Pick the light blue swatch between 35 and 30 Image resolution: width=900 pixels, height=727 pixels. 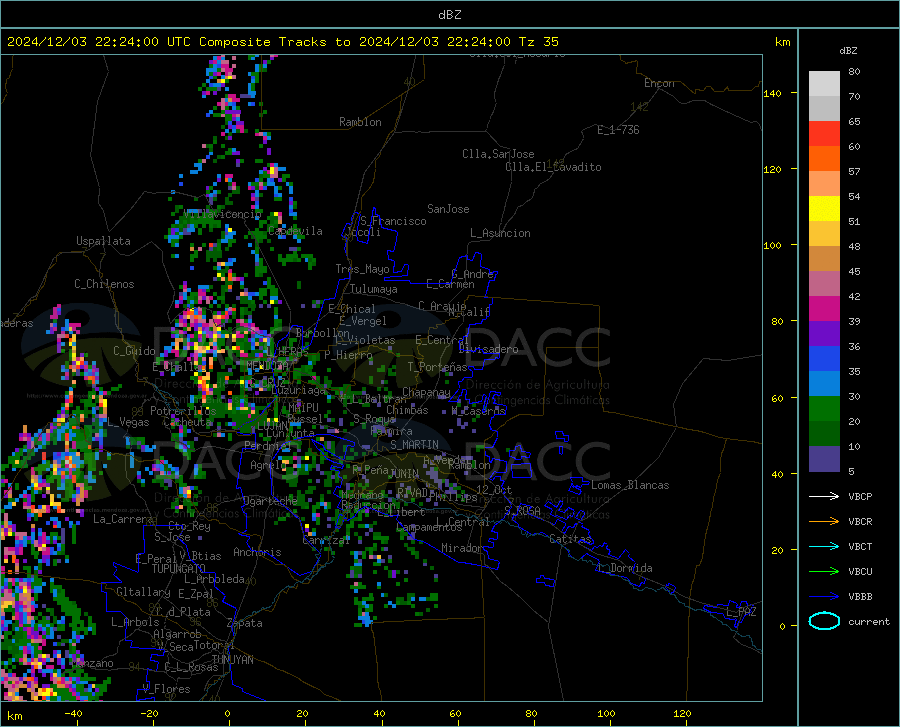tap(824, 384)
